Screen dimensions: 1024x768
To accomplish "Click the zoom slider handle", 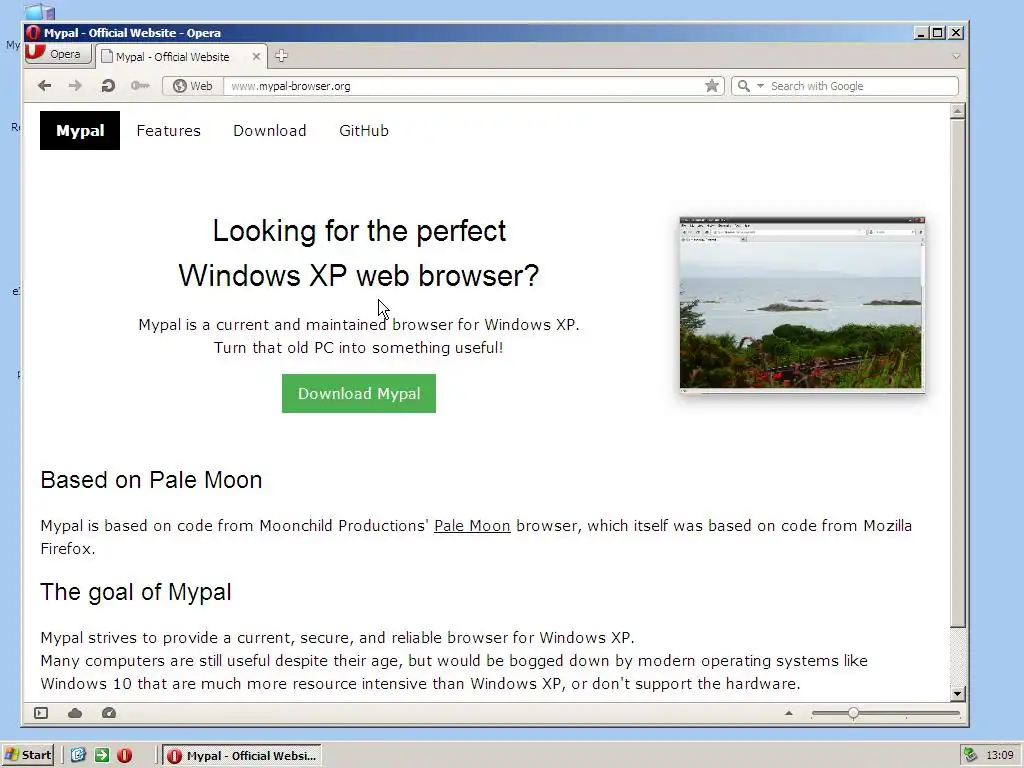I will 854,713.
